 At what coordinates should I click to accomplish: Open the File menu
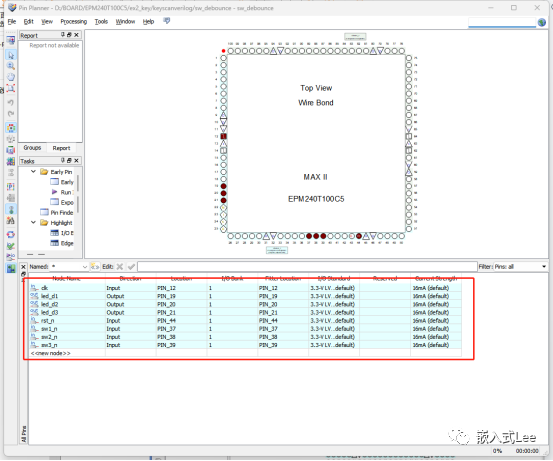pyautogui.click(x=12, y=22)
